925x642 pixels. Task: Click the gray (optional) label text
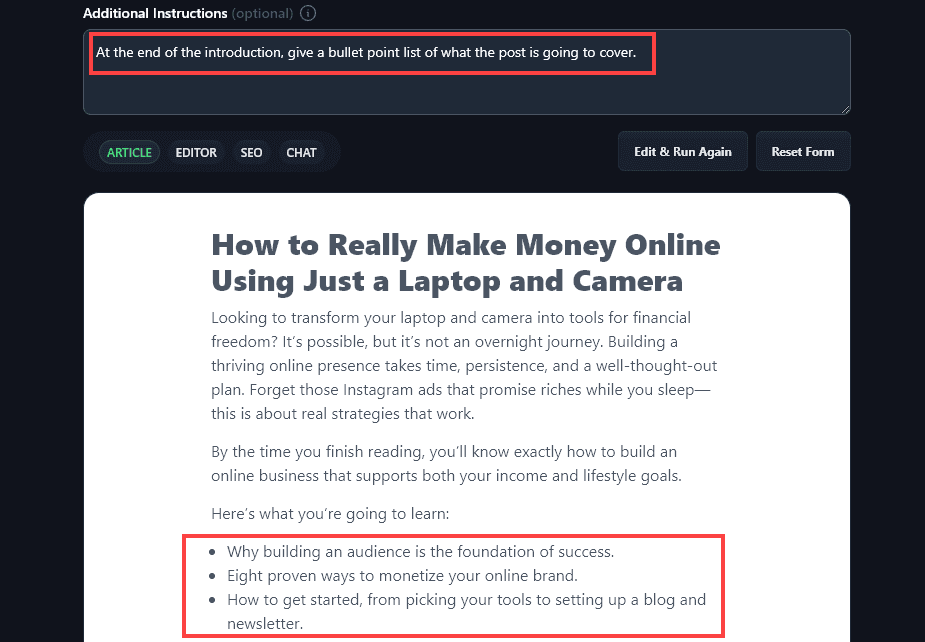pos(263,13)
